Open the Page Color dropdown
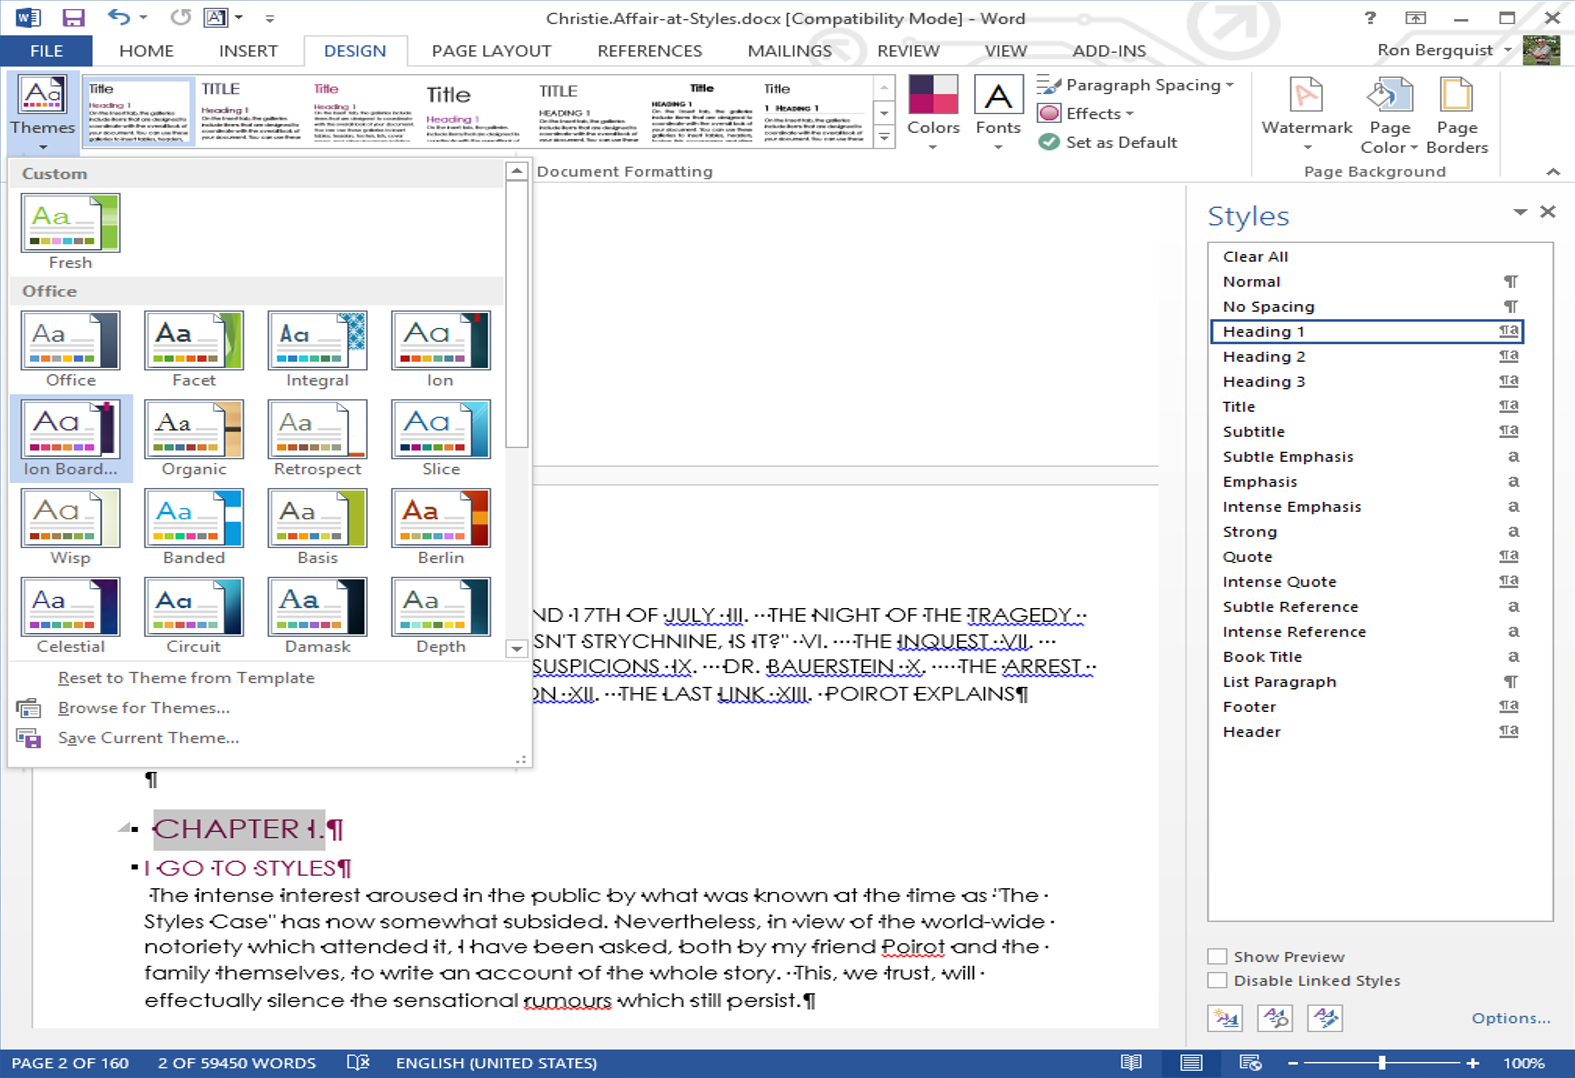Screen dimensions: 1575x1078 [x=1389, y=115]
